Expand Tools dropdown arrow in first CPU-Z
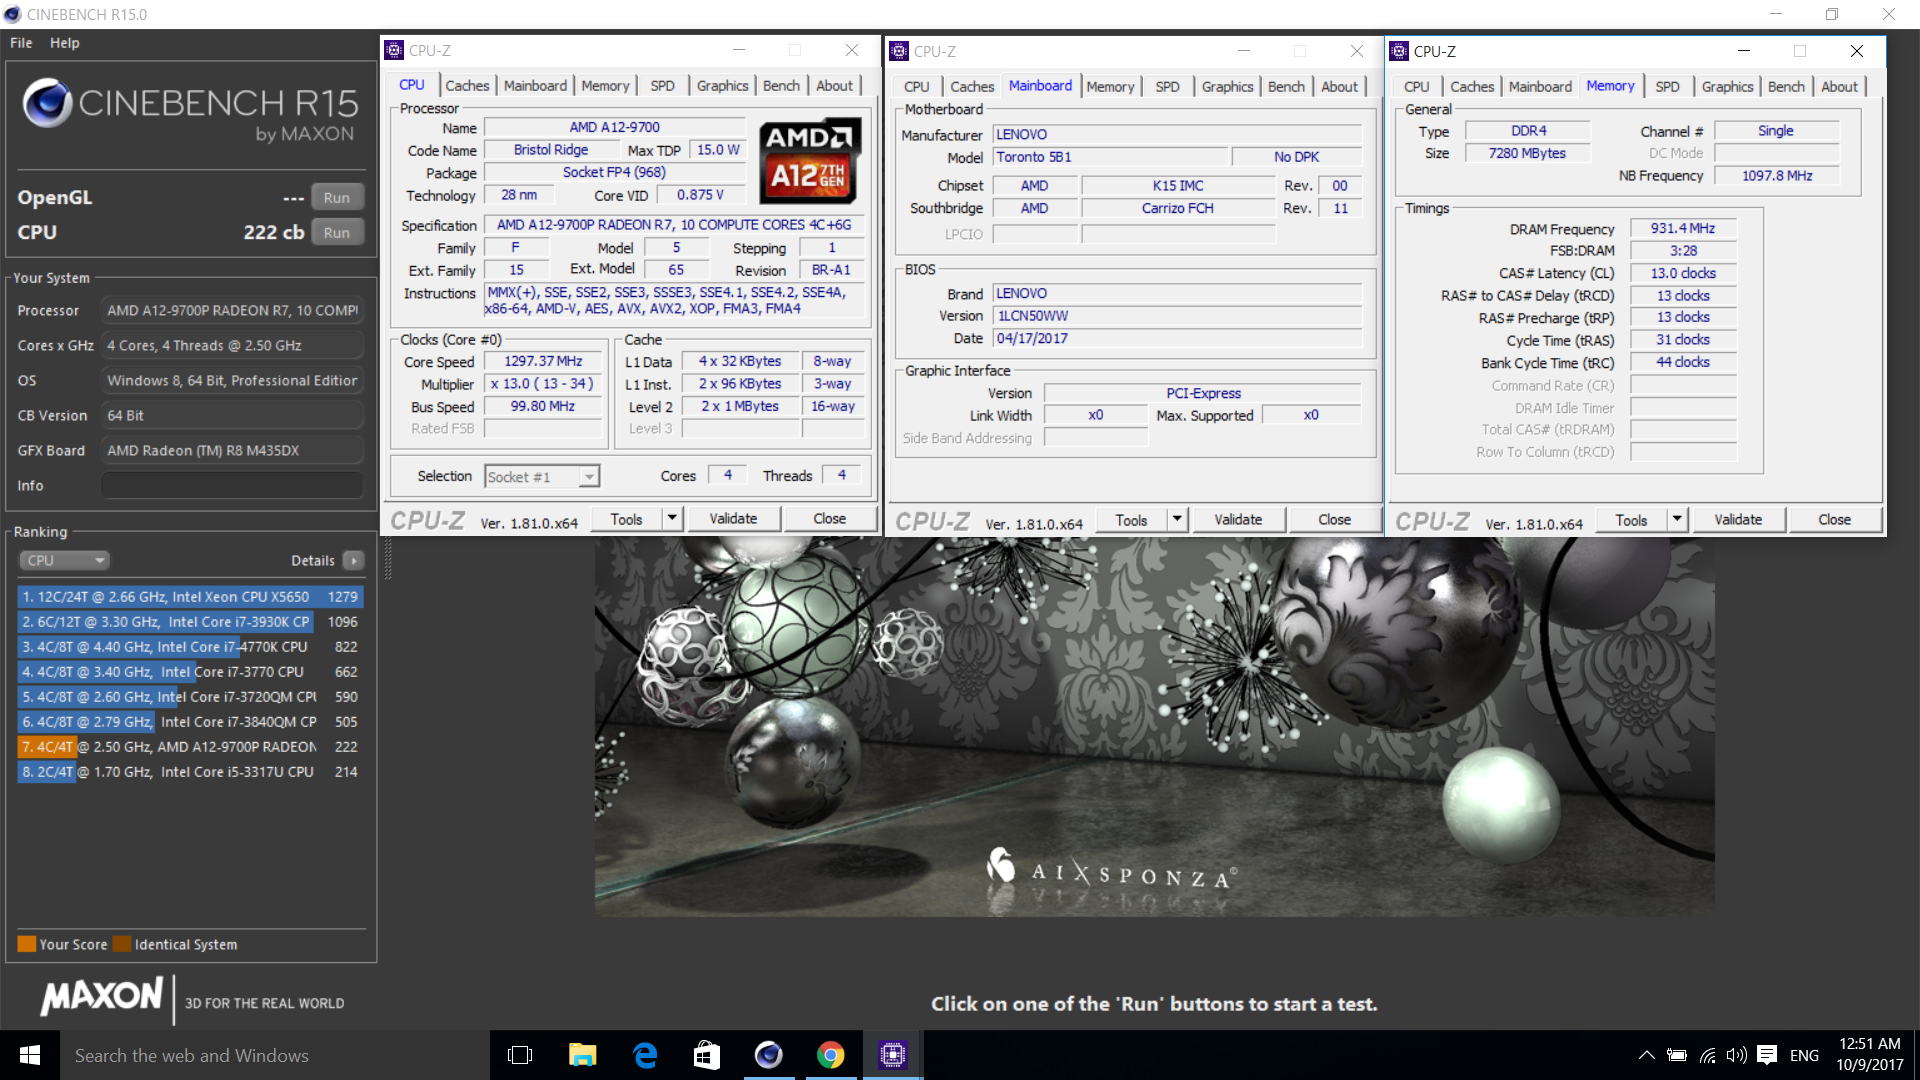The width and height of the screenshot is (1920, 1080). [x=672, y=518]
